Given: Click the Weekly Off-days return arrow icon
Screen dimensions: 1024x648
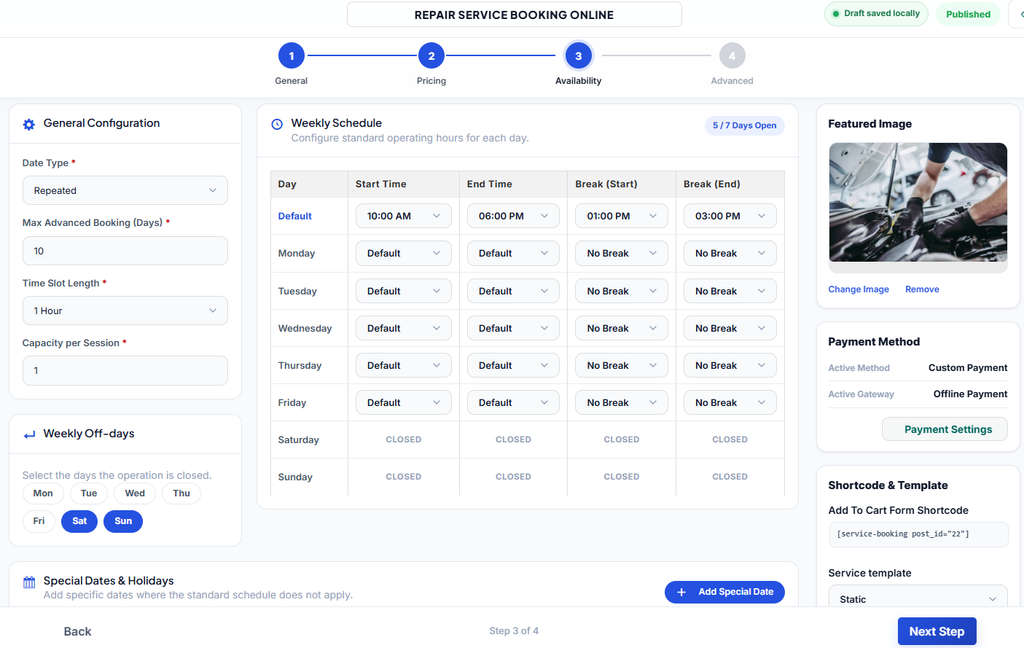Looking at the screenshot, I should pyautogui.click(x=29, y=434).
